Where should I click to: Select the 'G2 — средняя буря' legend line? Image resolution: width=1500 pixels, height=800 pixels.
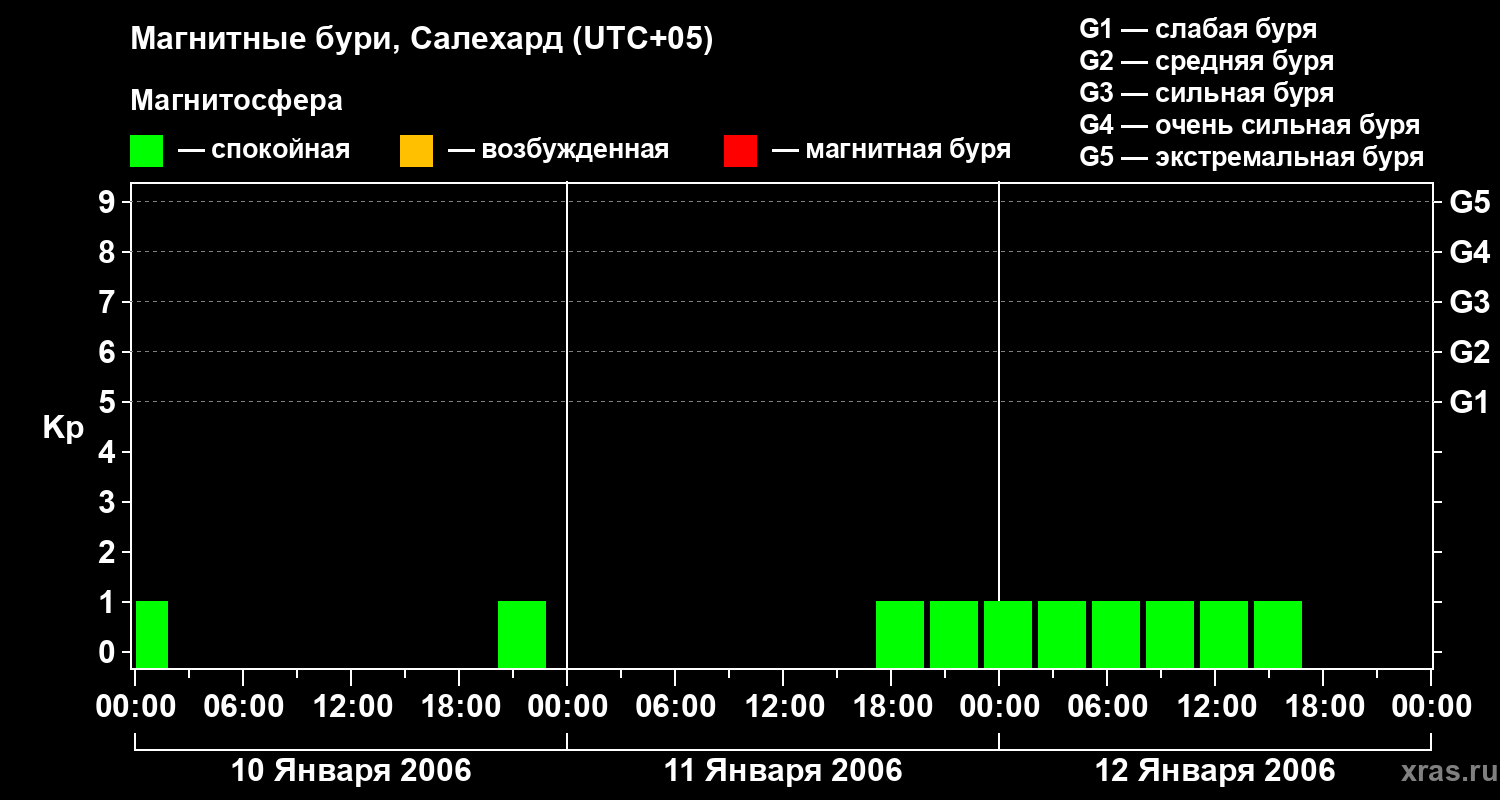(x=1207, y=61)
